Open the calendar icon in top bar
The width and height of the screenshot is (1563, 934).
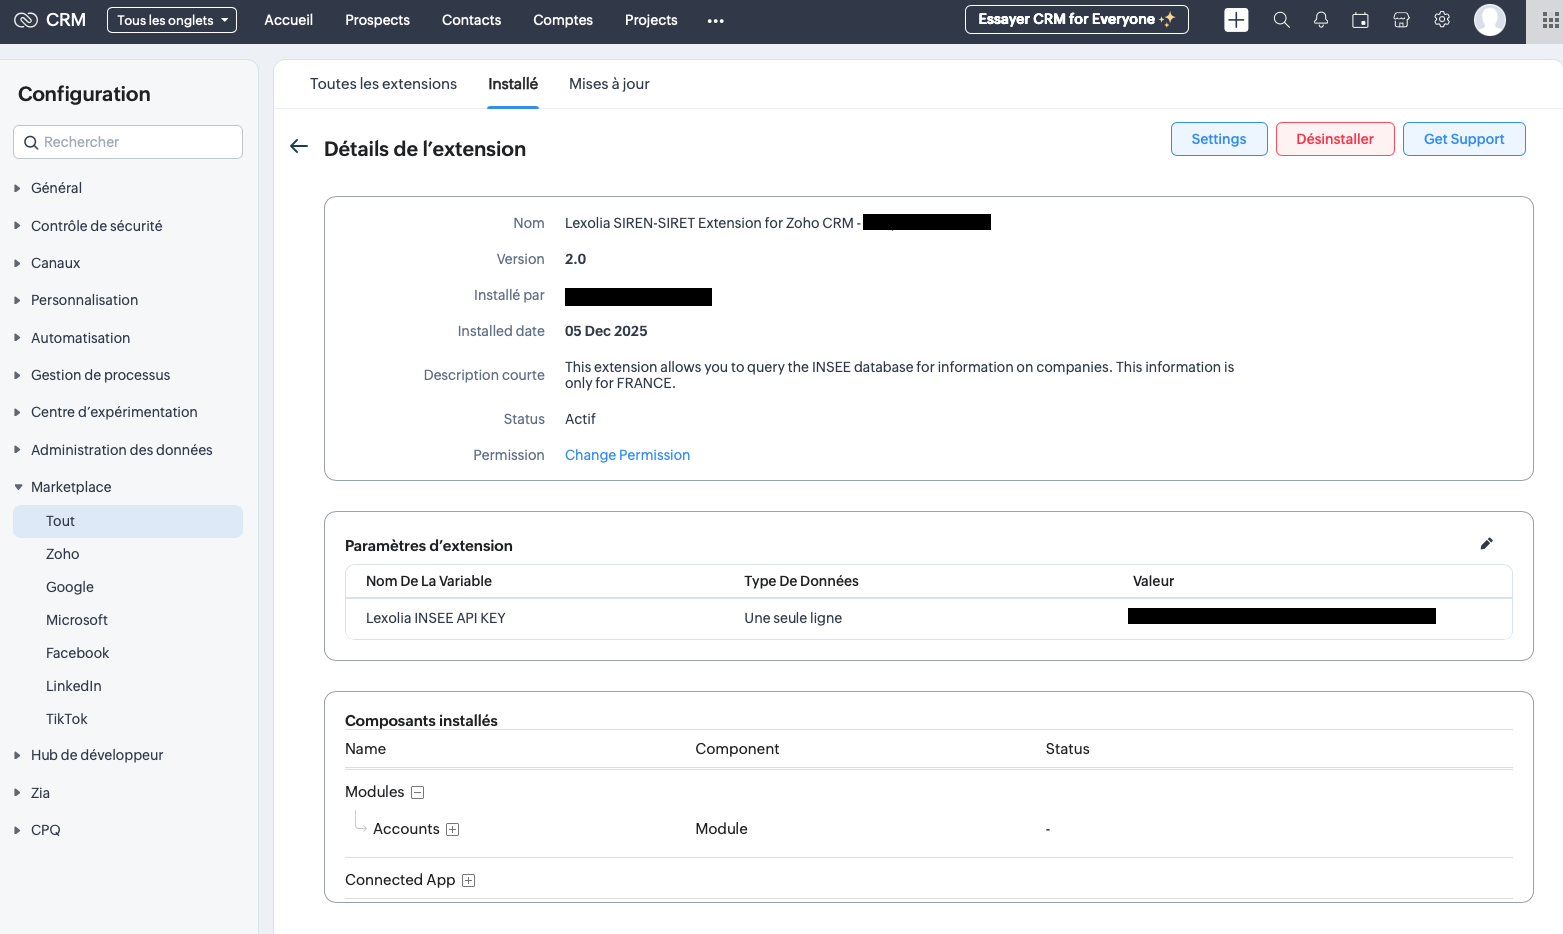coord(1360,20)
